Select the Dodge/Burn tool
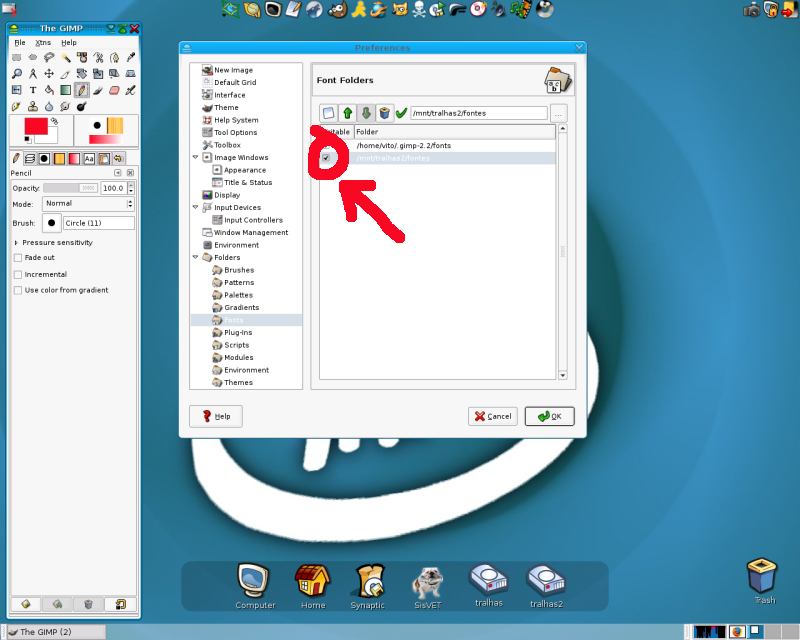800x640 pixels. pos(82,106)
